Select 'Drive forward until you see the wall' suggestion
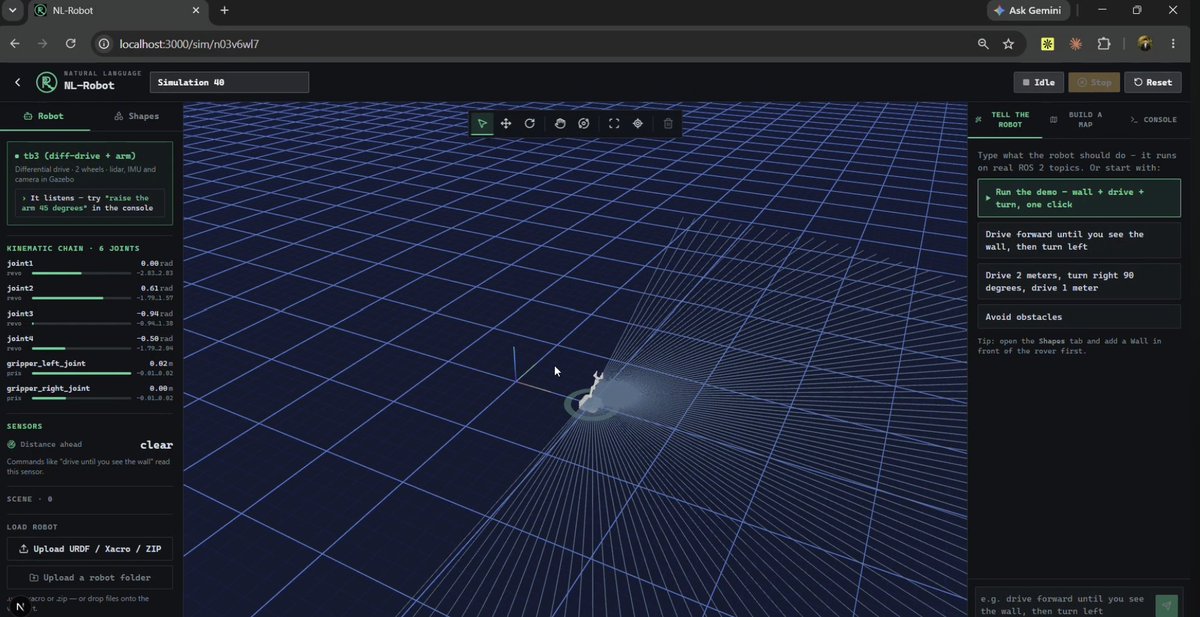Viewport: 1200px width, 617px height. [x=1078, y=240]
